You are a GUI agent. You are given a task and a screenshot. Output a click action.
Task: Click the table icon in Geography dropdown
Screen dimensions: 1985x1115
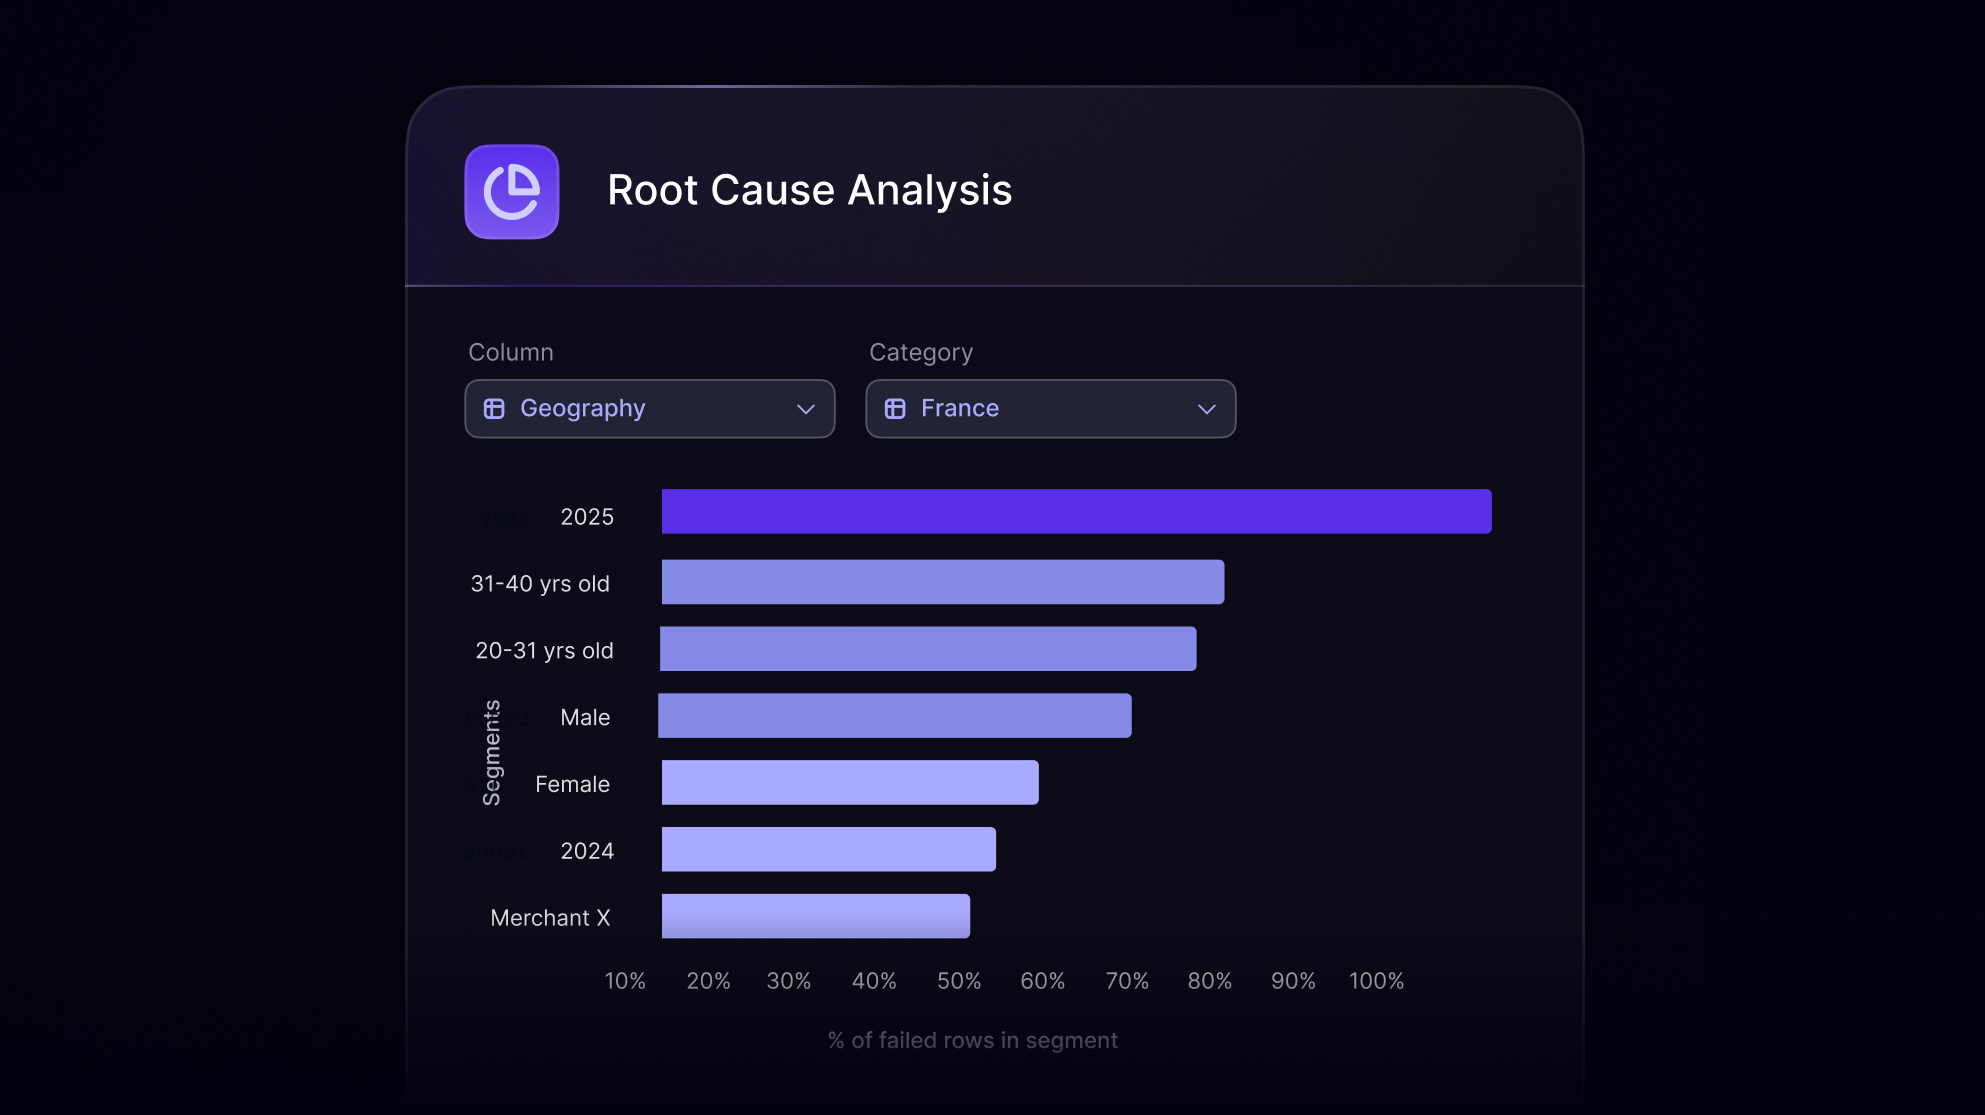click(x=494, y=409)
